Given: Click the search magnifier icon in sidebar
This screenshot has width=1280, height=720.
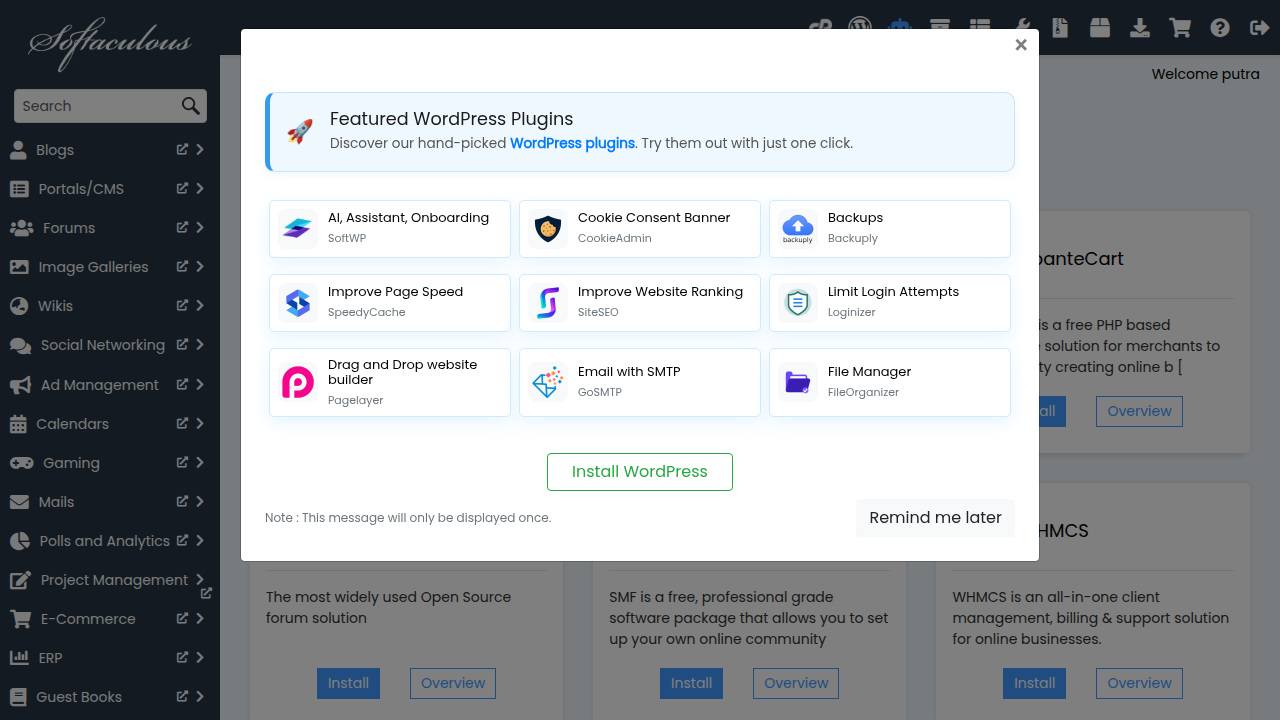Looking at the screenshot, I should pyautogui.click(x=191, y=106).
